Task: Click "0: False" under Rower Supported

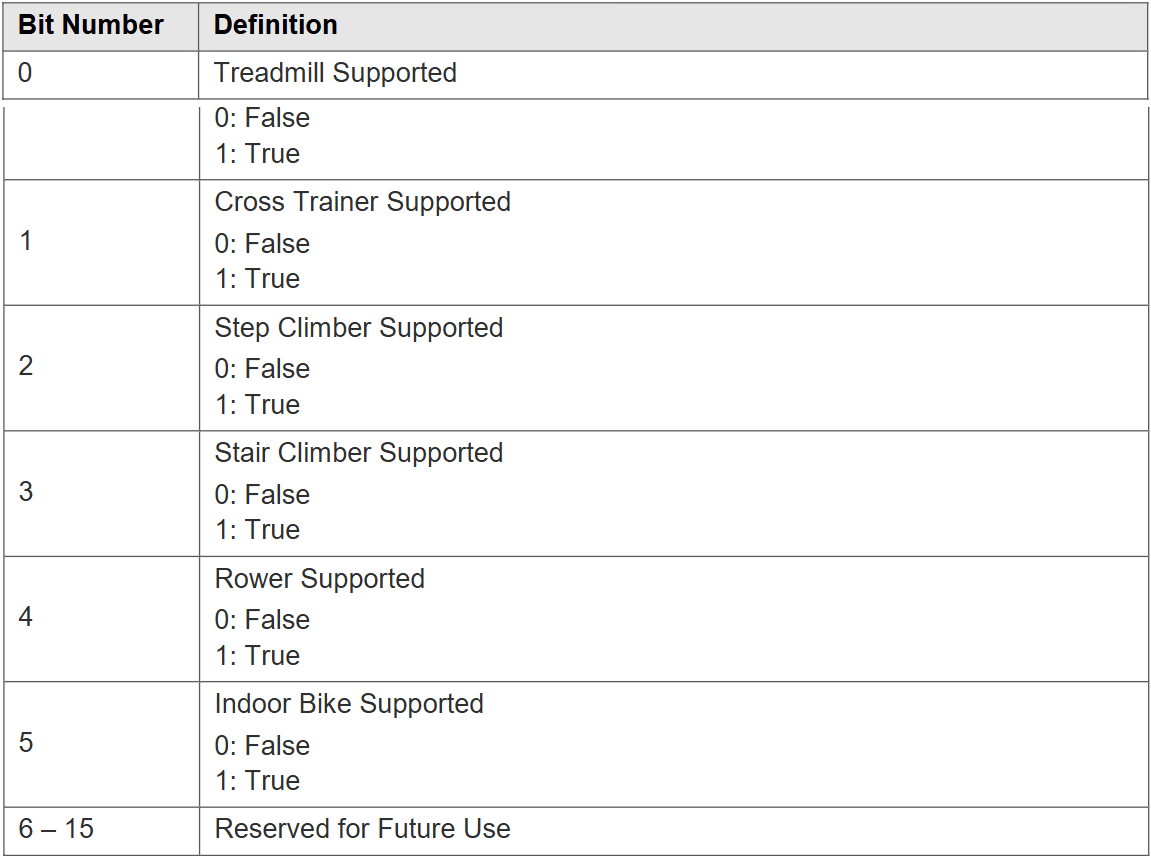Action: (x=262, y=620)
